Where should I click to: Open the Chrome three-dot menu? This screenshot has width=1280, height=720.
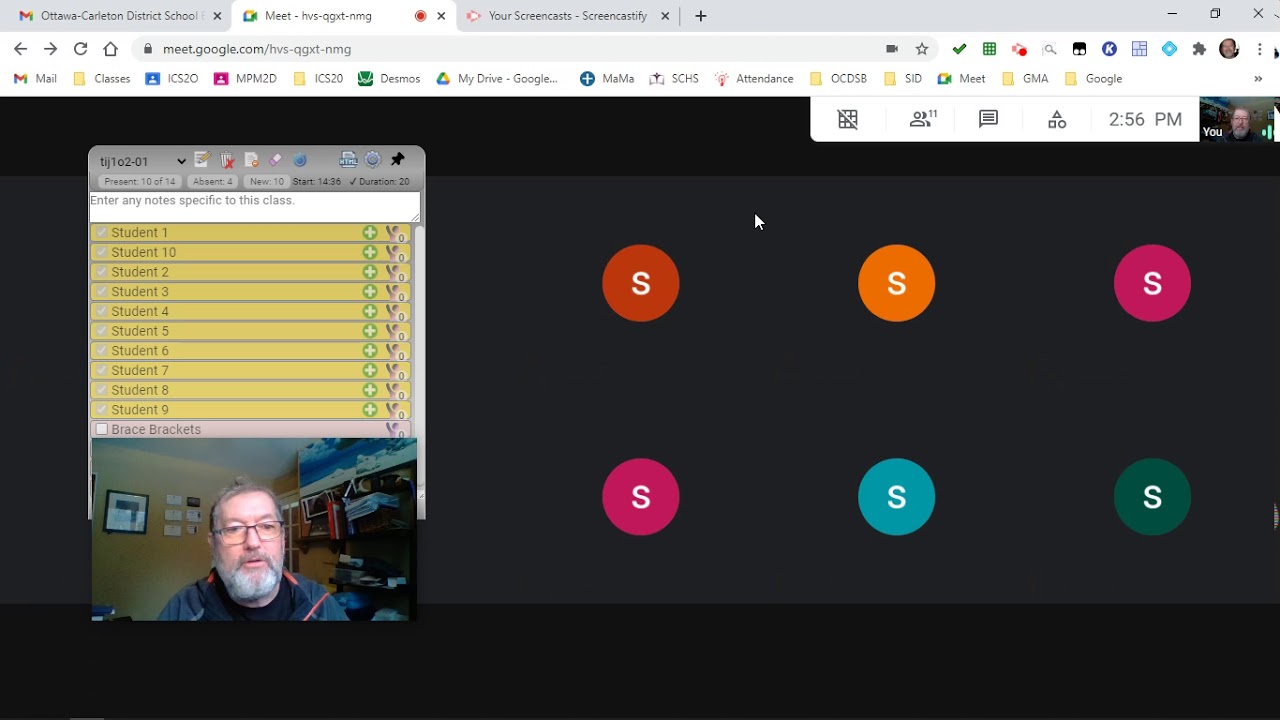(1259, 48)
